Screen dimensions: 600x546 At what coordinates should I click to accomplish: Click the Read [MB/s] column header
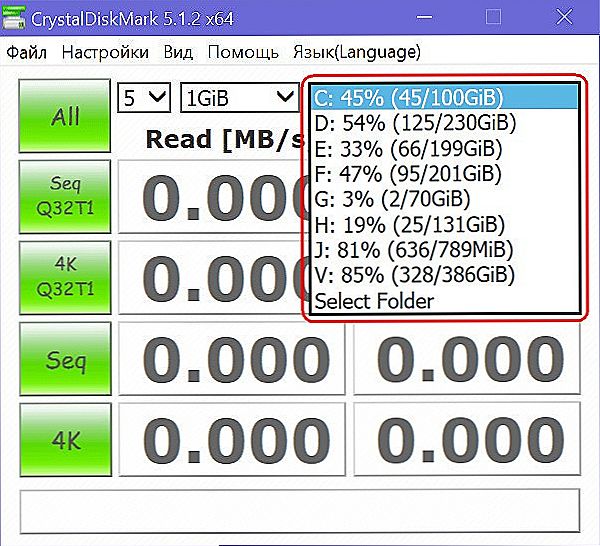coord(225,139)
